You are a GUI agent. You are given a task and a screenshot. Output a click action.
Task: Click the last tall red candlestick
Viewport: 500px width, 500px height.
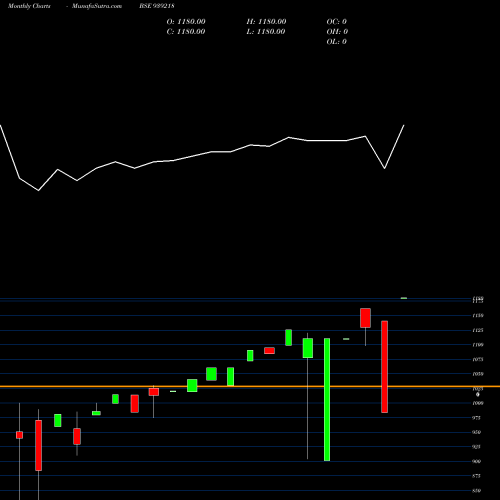[x=384, y=367]
